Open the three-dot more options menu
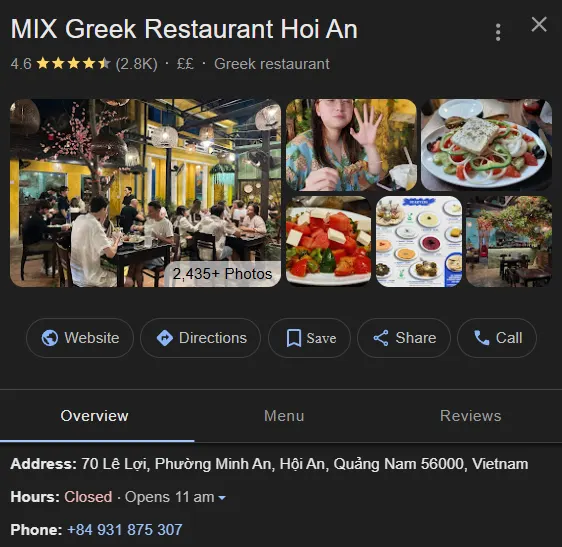Viewport: 562px width, 547px height. (x=498, y=33)
